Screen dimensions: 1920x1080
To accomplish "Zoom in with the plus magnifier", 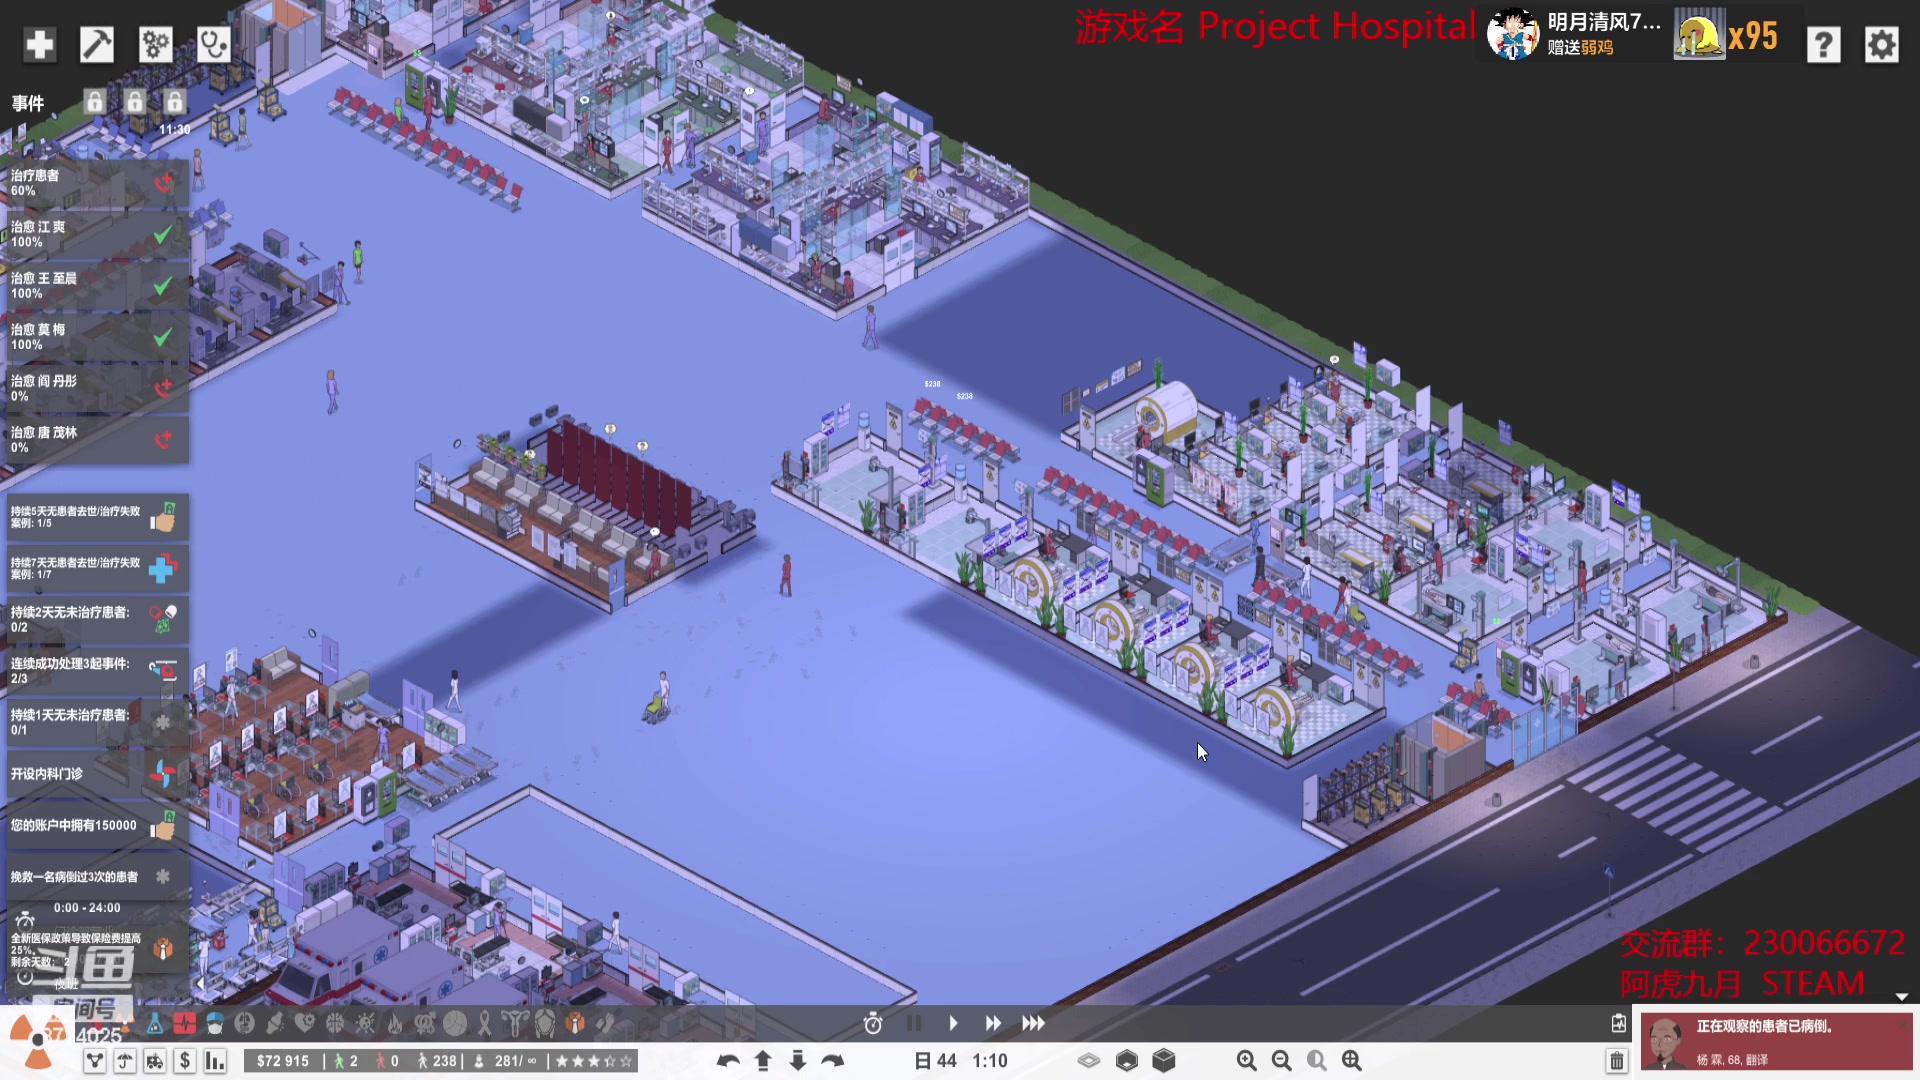I will click(x=1246, y=1061).
